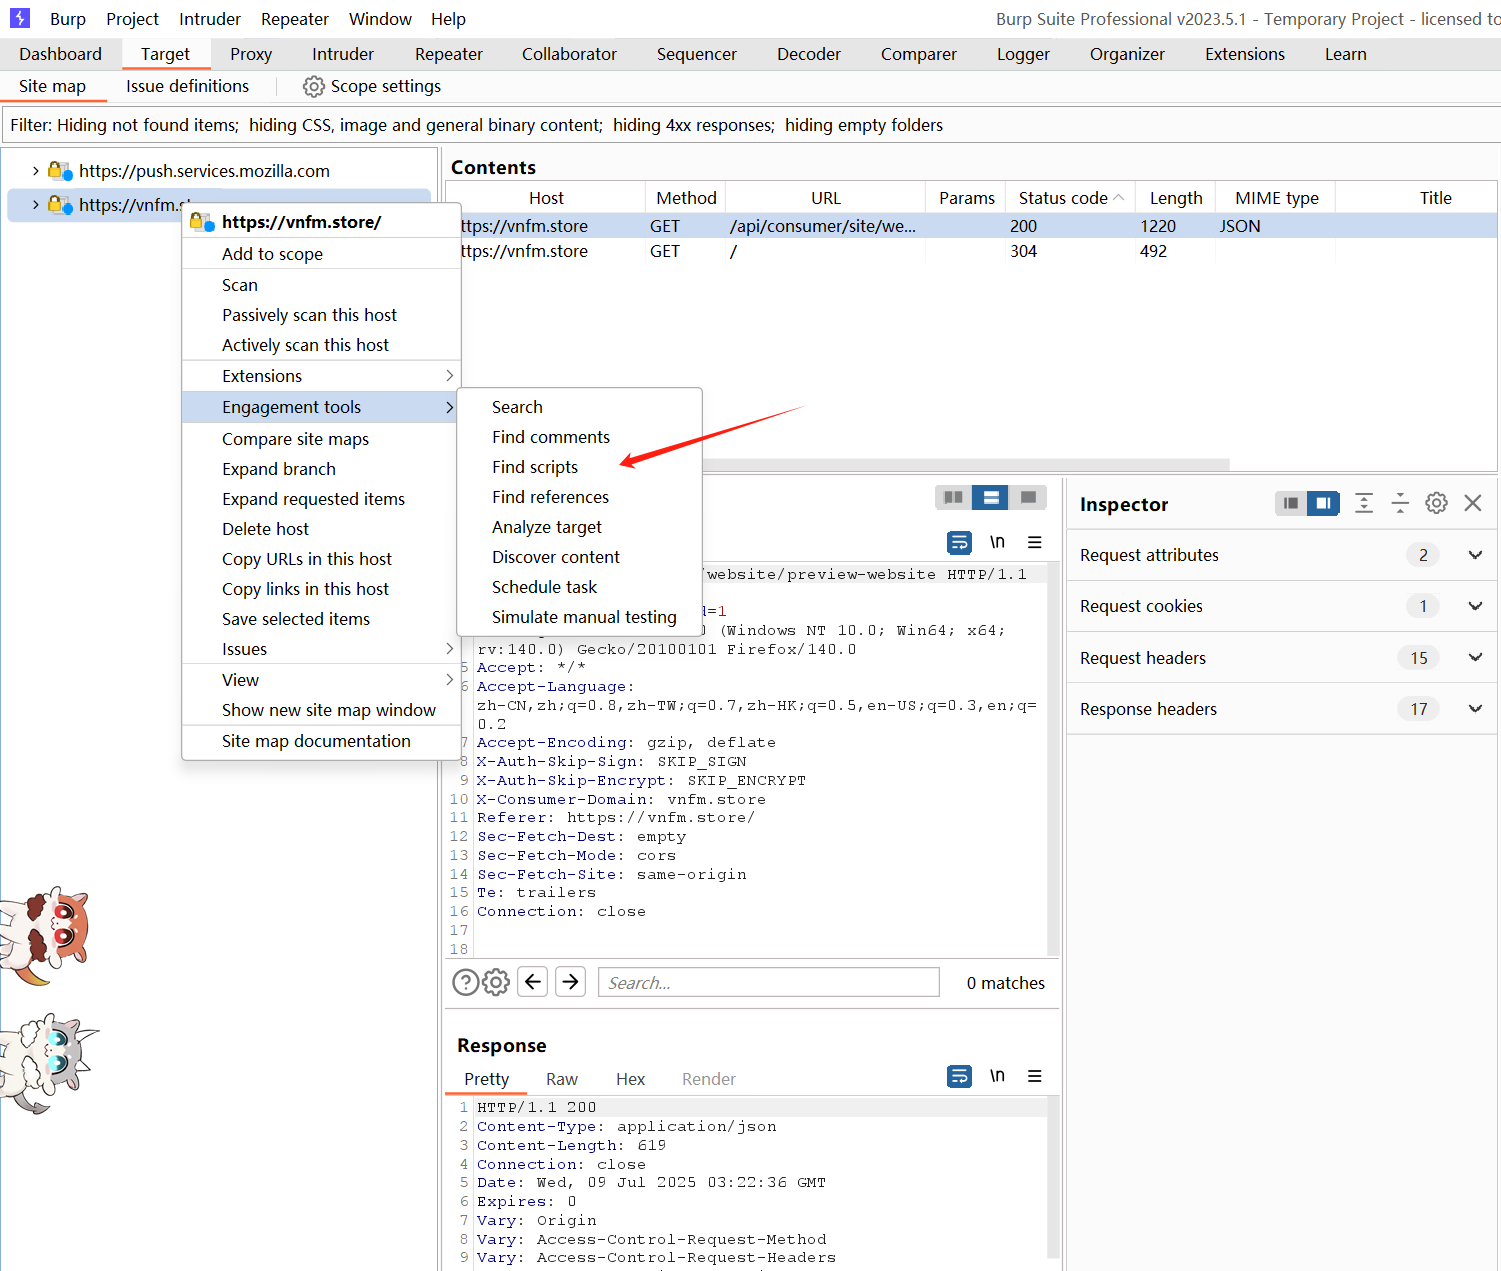The image size is (1501, 1271).
Task: Click Simulate manual testing entry
Action: click(584, 617)
